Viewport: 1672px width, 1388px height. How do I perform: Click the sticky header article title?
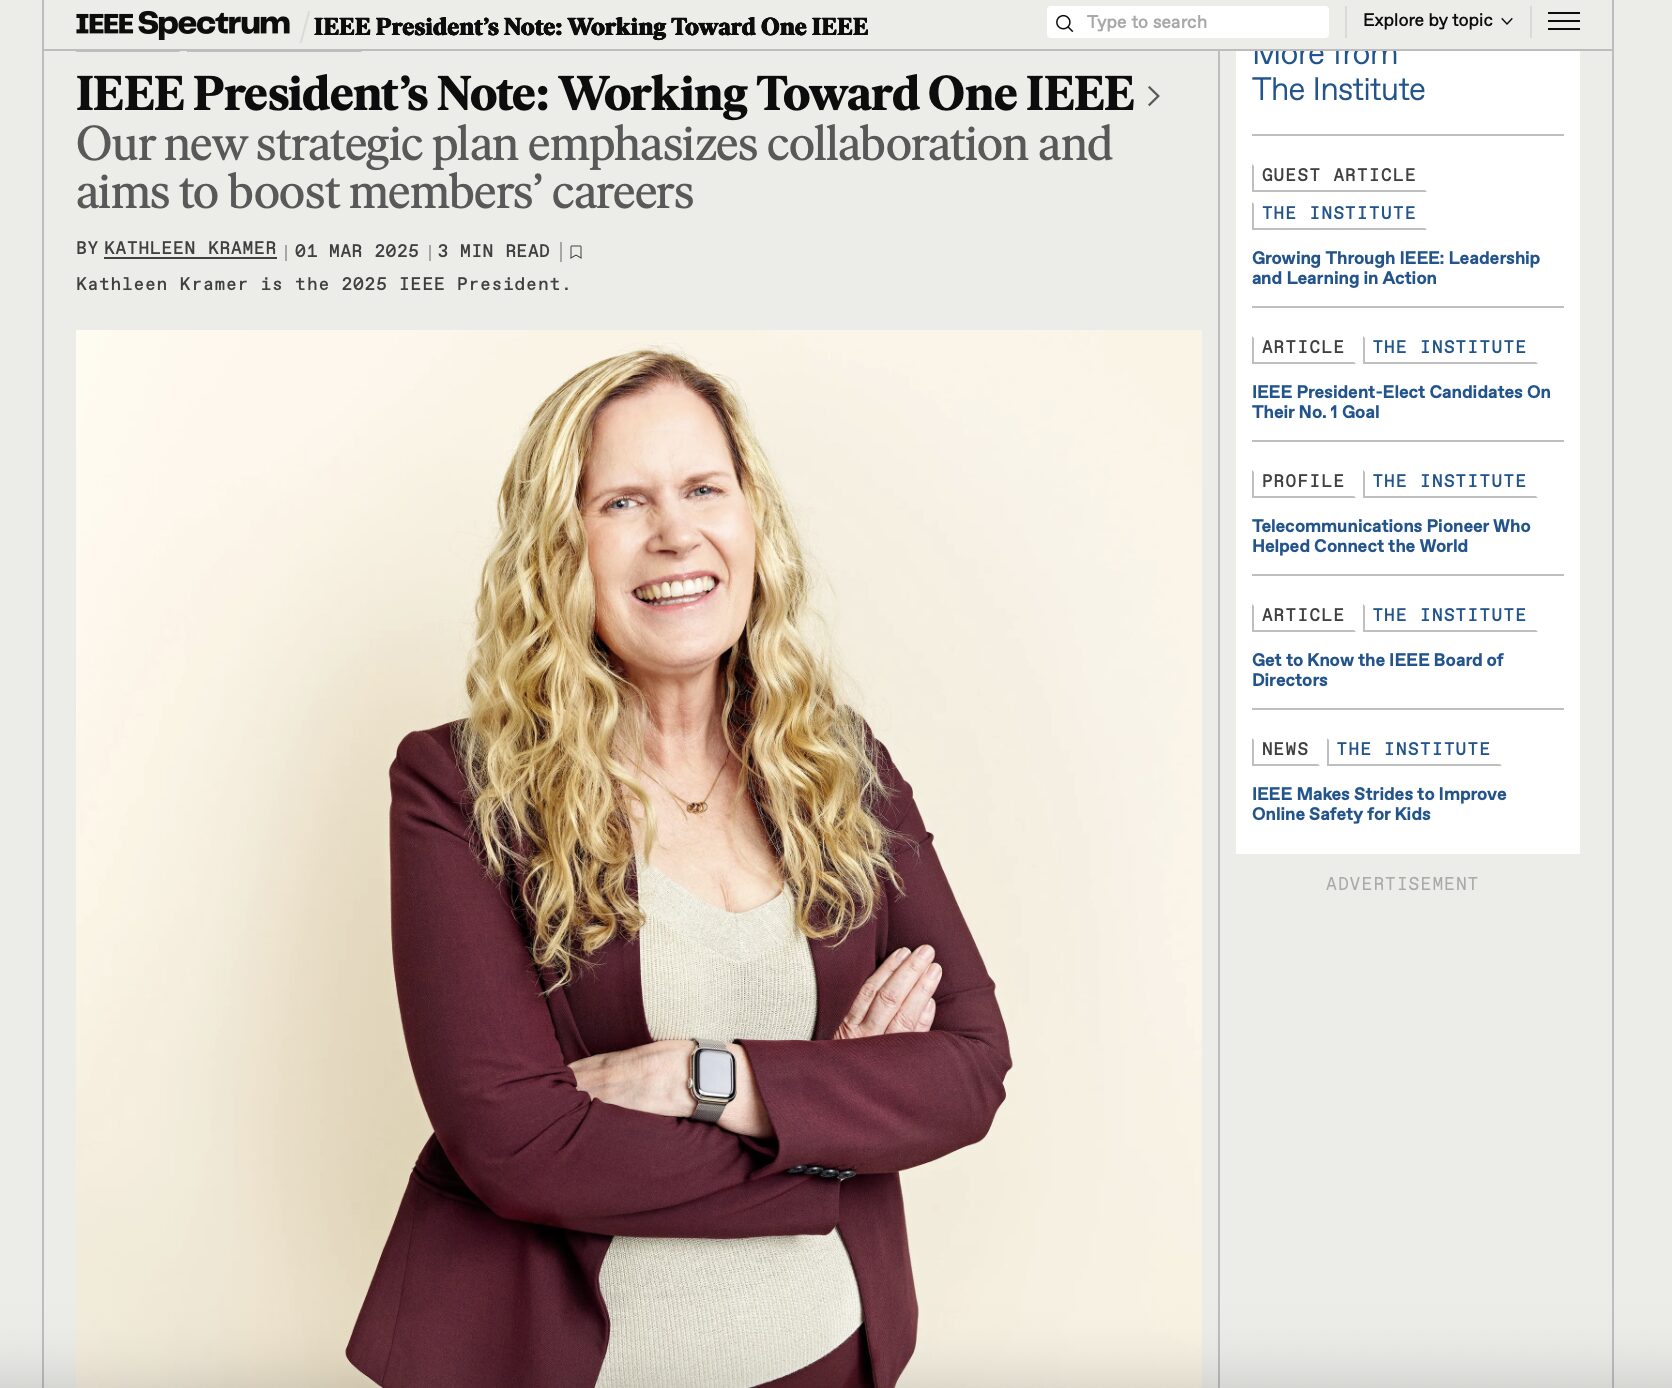point(591,27)
